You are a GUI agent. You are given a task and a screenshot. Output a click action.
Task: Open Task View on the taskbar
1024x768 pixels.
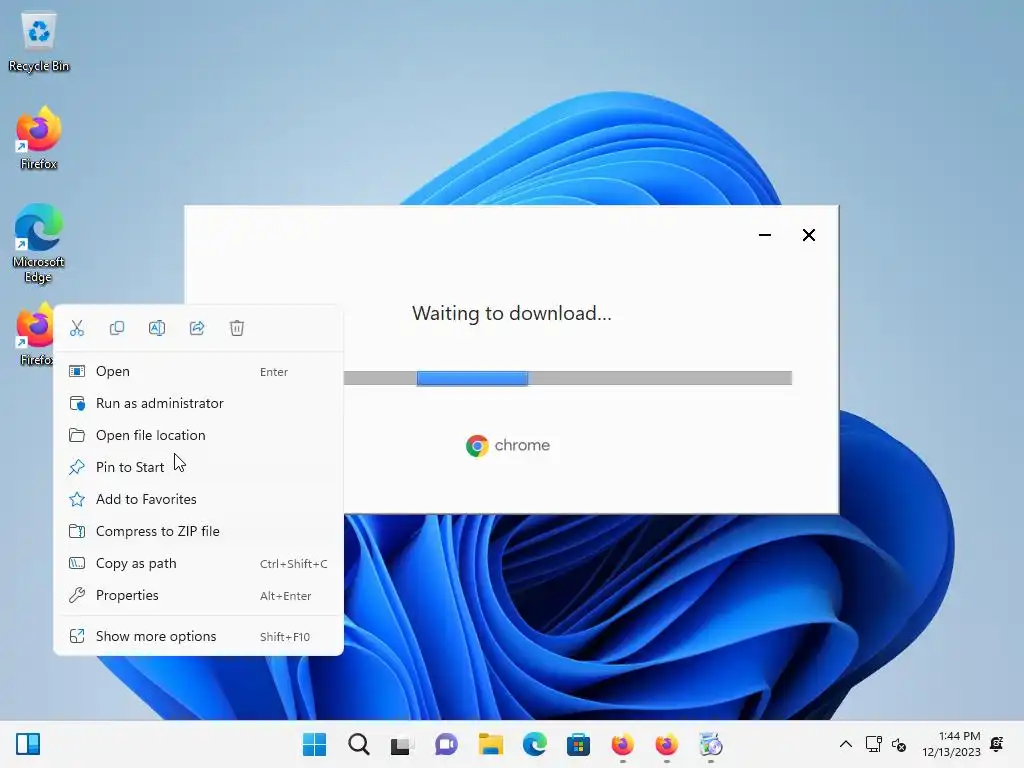pyautogui.click(x=402, y=744)
